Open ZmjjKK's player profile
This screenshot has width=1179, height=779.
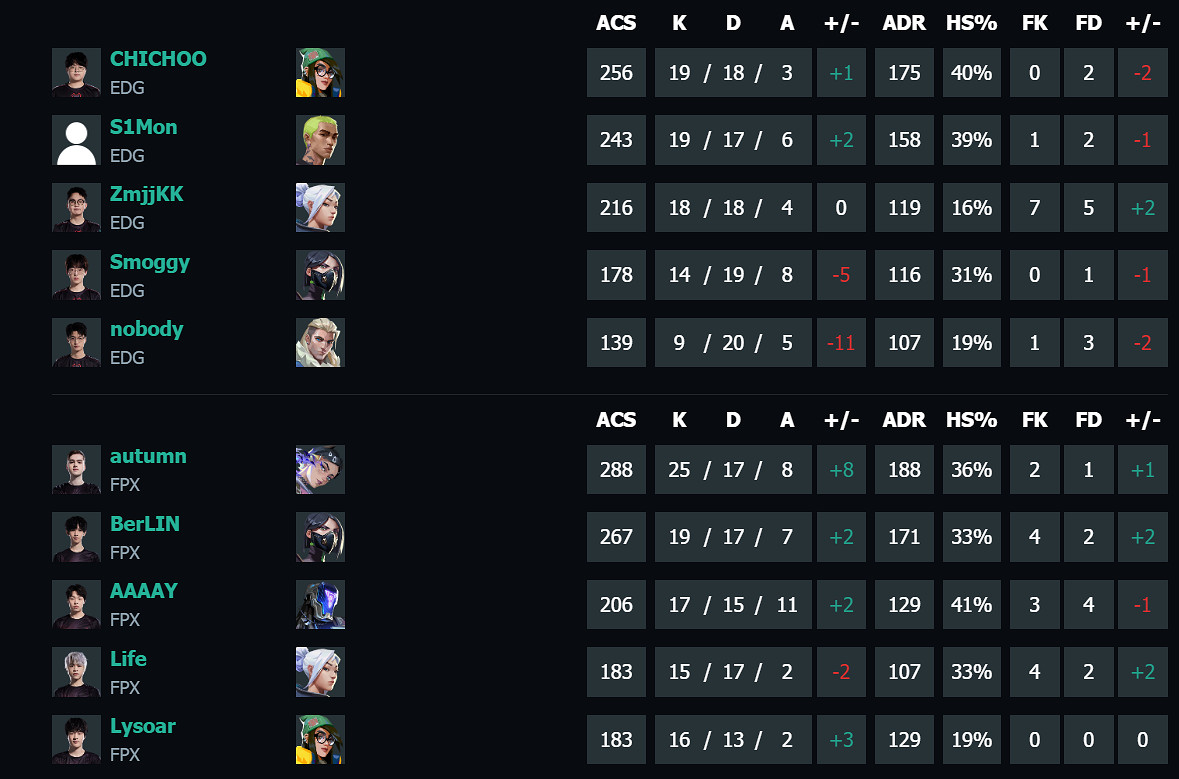click(x=146, y=194)
